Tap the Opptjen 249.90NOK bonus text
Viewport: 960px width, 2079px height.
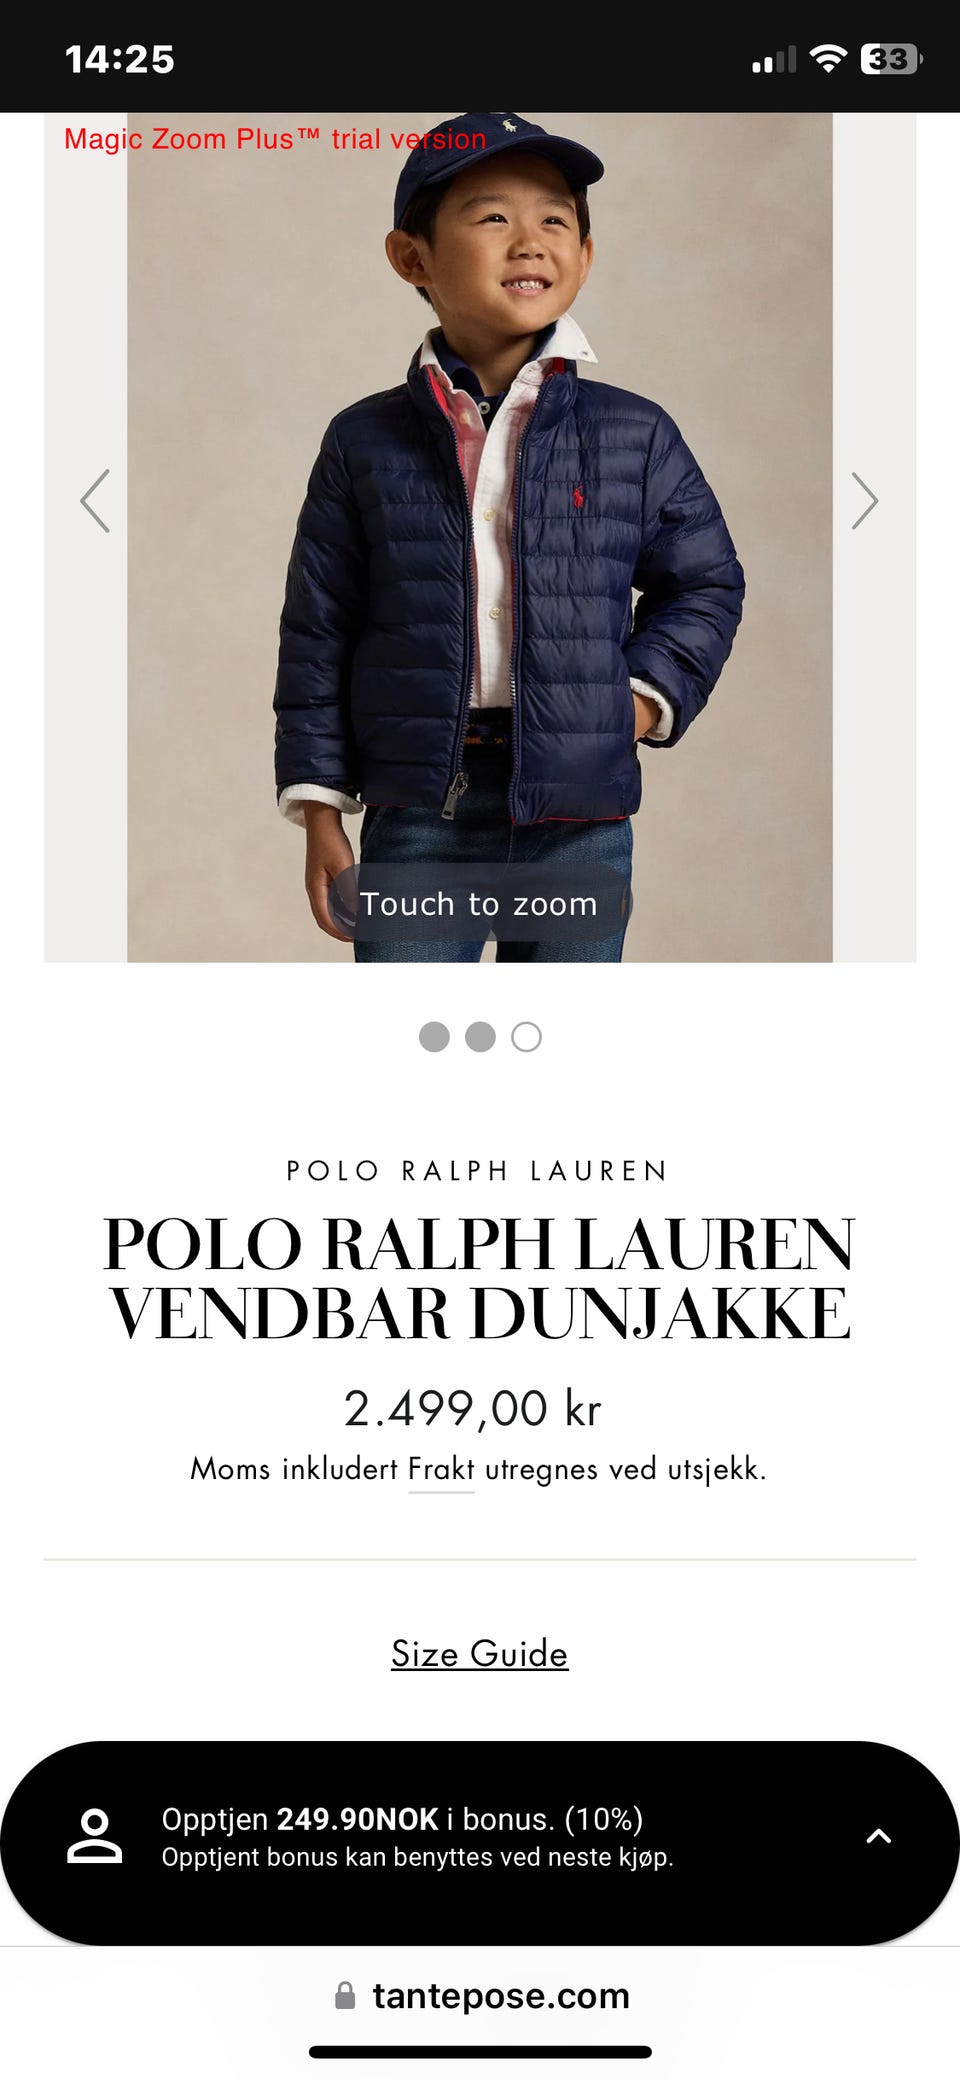click(402, 1819)
